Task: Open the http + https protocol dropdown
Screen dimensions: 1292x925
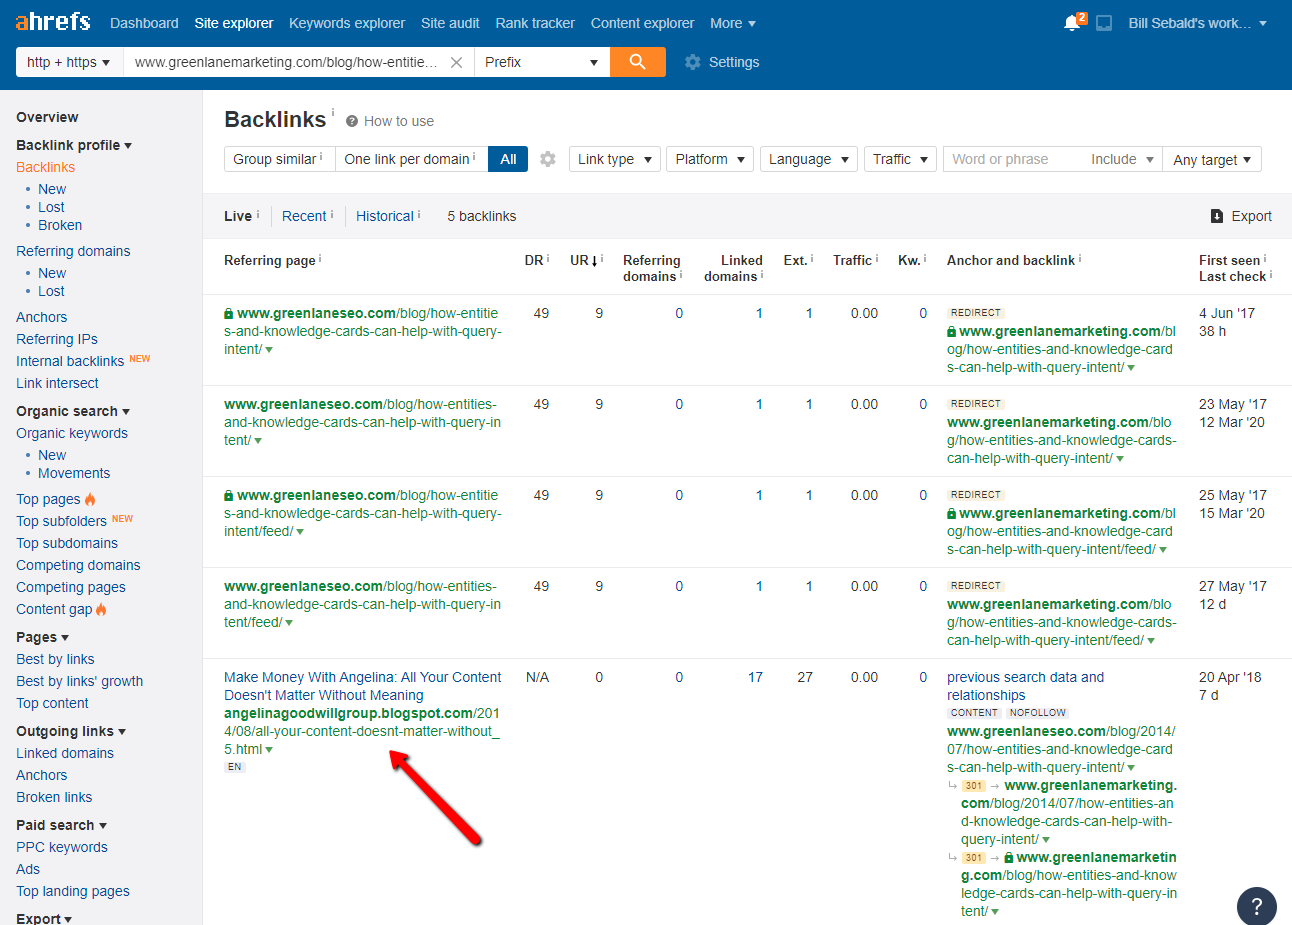Action: coord(69,62)
